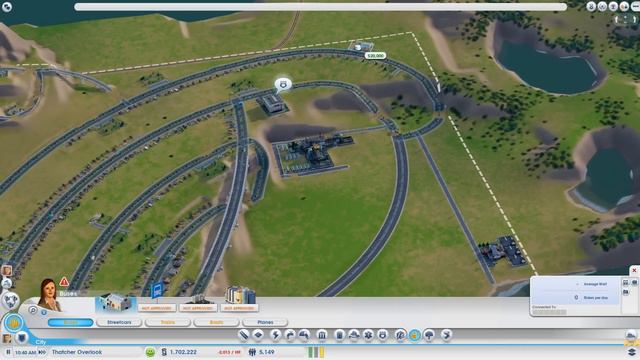Open the Education menu icon
Image resolution: width=640 pixels, height=360 pixels.
pyautogui.click(x=400, y=335)
